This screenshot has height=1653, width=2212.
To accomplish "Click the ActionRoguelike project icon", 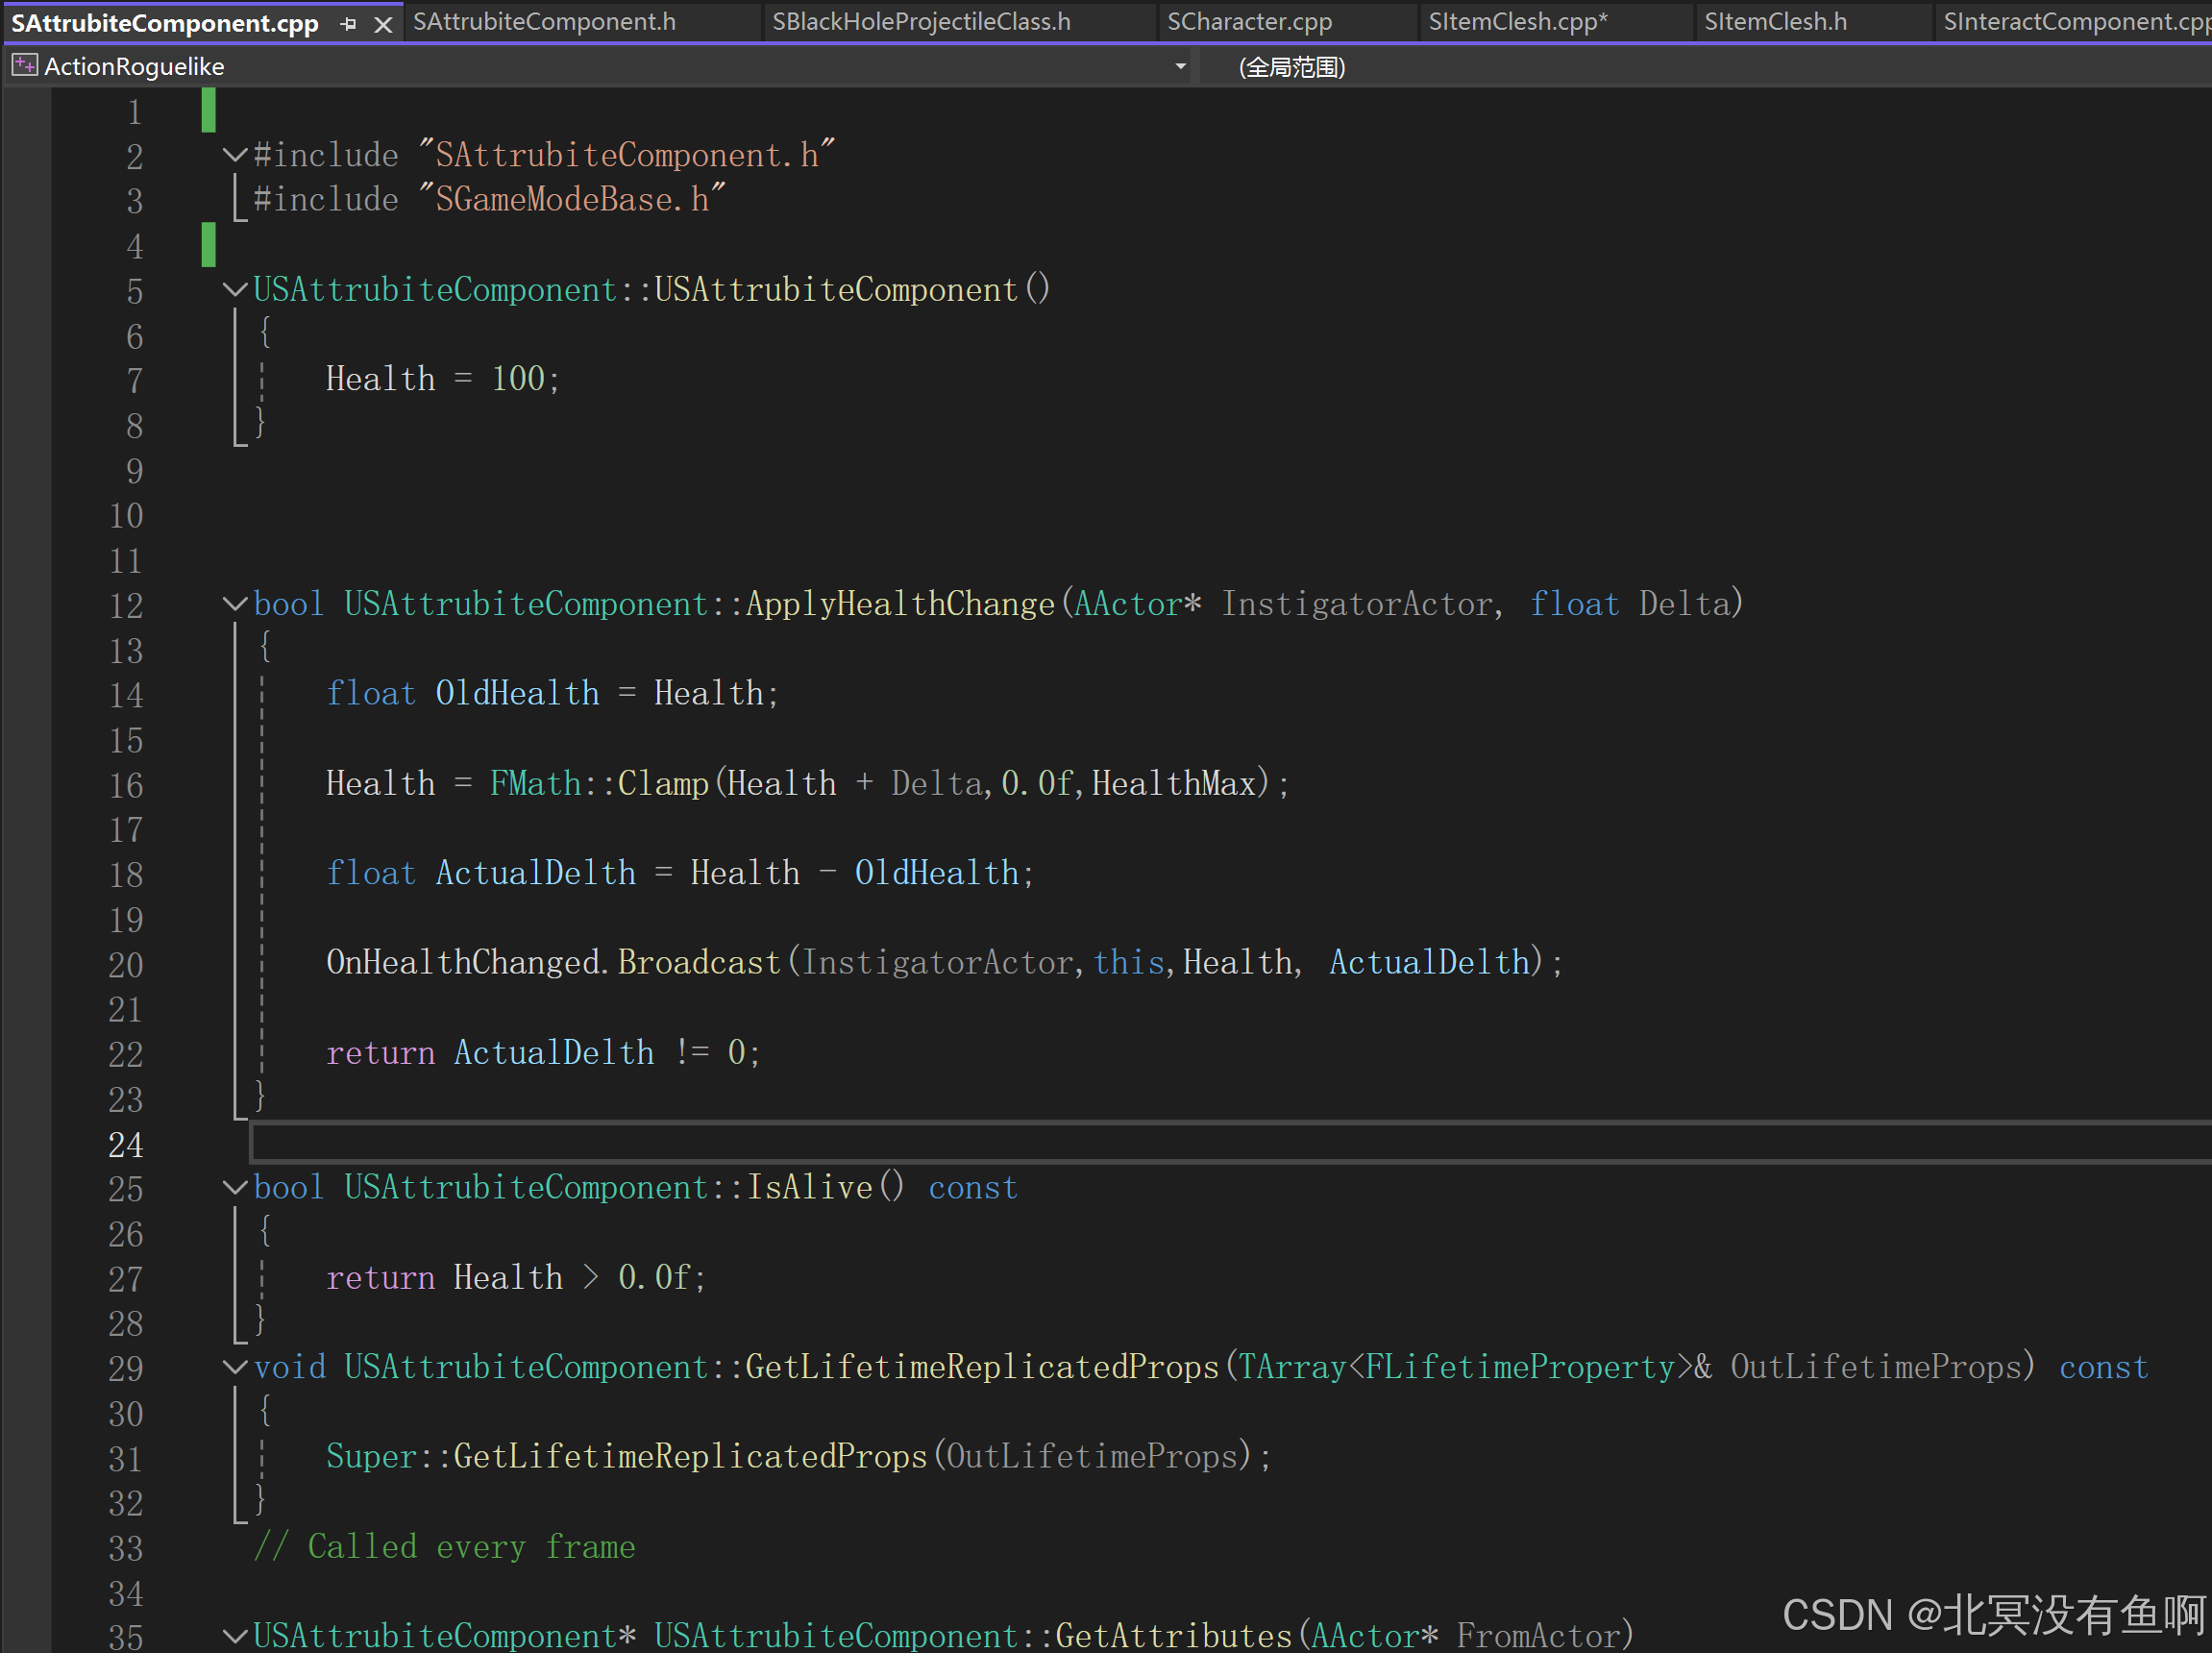I will click(x=24, y=66).
